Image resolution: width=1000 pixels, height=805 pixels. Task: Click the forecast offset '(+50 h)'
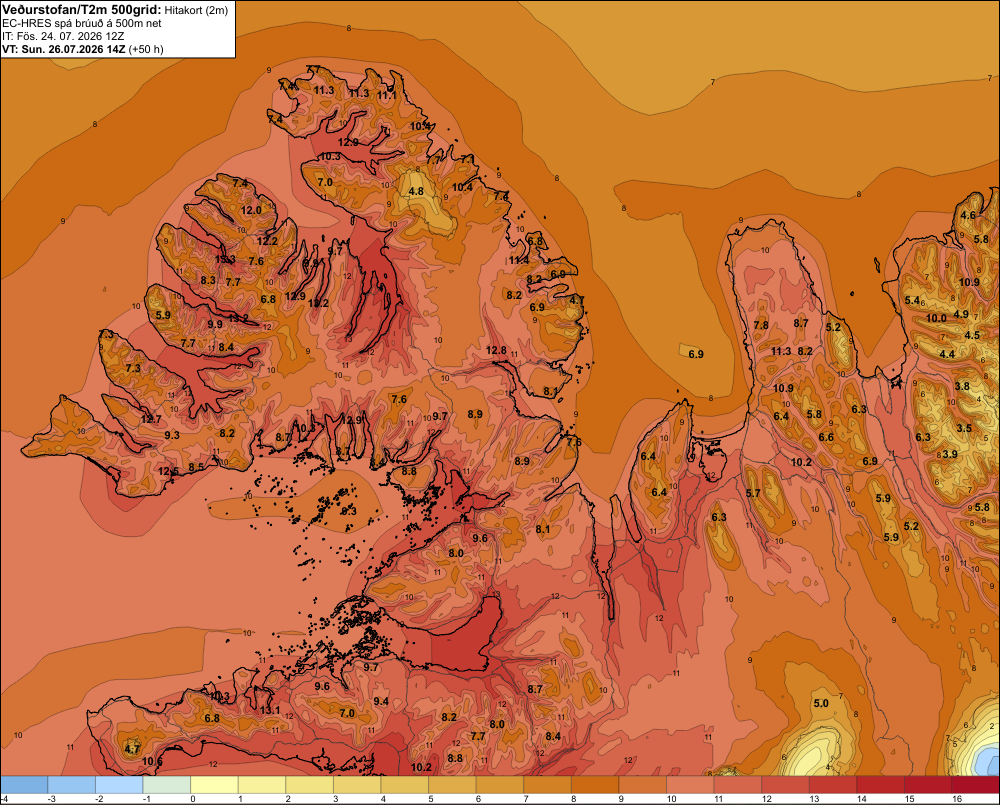point(146,49)
